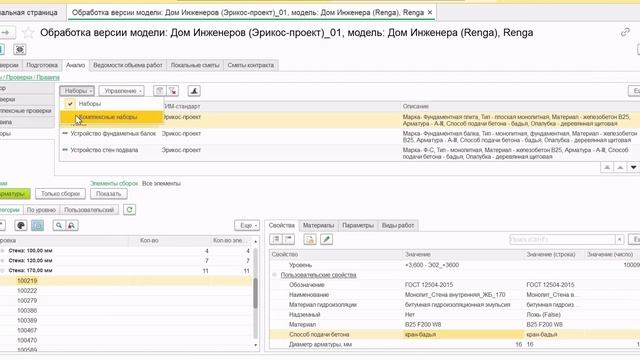The width and height of the screenshot is (640, 360).
Task: Click the second tree icon in properties toolbar
Action: pyautogui.click(x=289, y=240)
